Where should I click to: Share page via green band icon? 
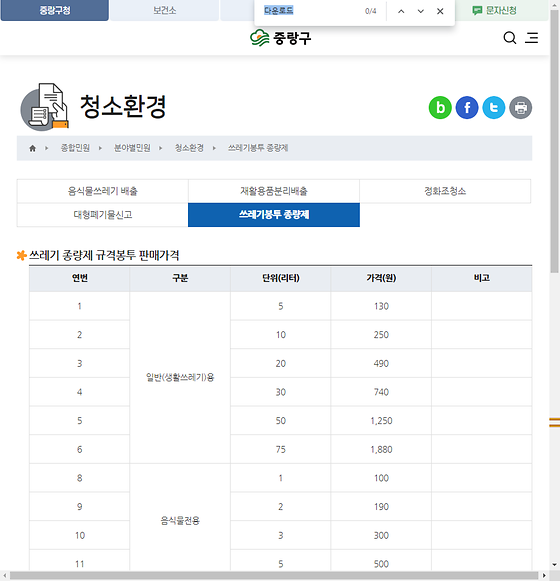(440, 108)
